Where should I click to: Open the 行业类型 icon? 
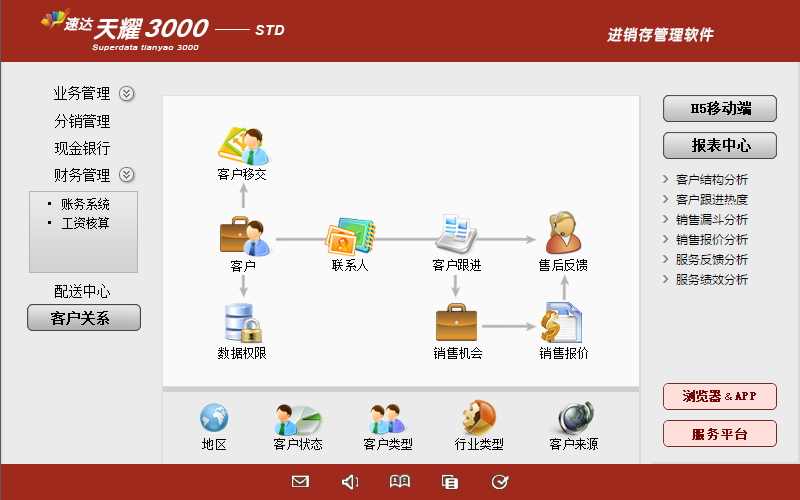478,417
